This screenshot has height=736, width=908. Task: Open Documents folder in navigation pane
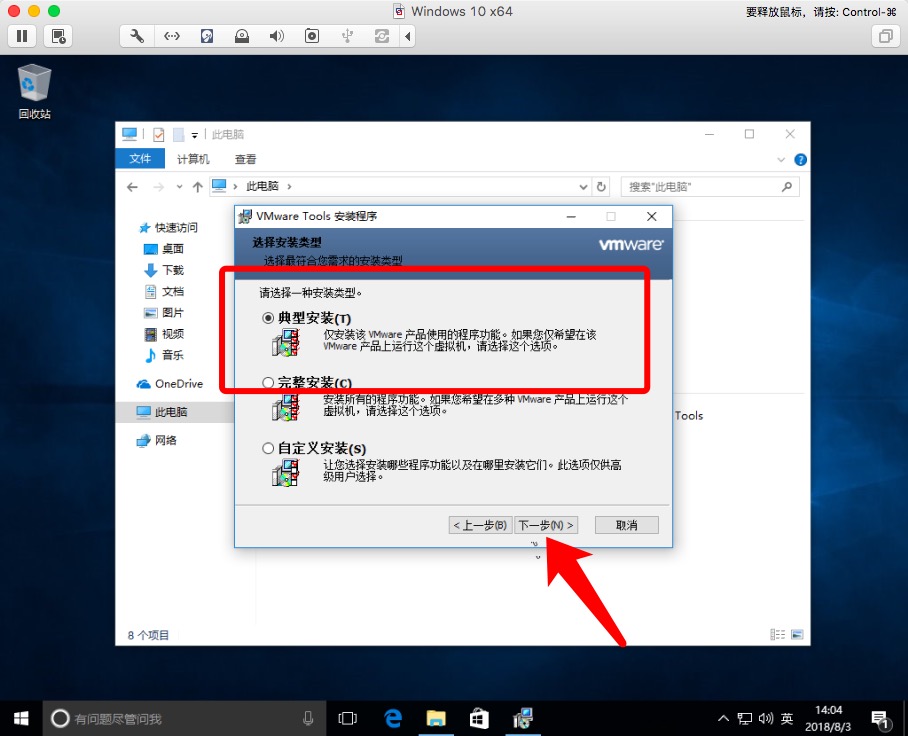click(x=163, y=291)
